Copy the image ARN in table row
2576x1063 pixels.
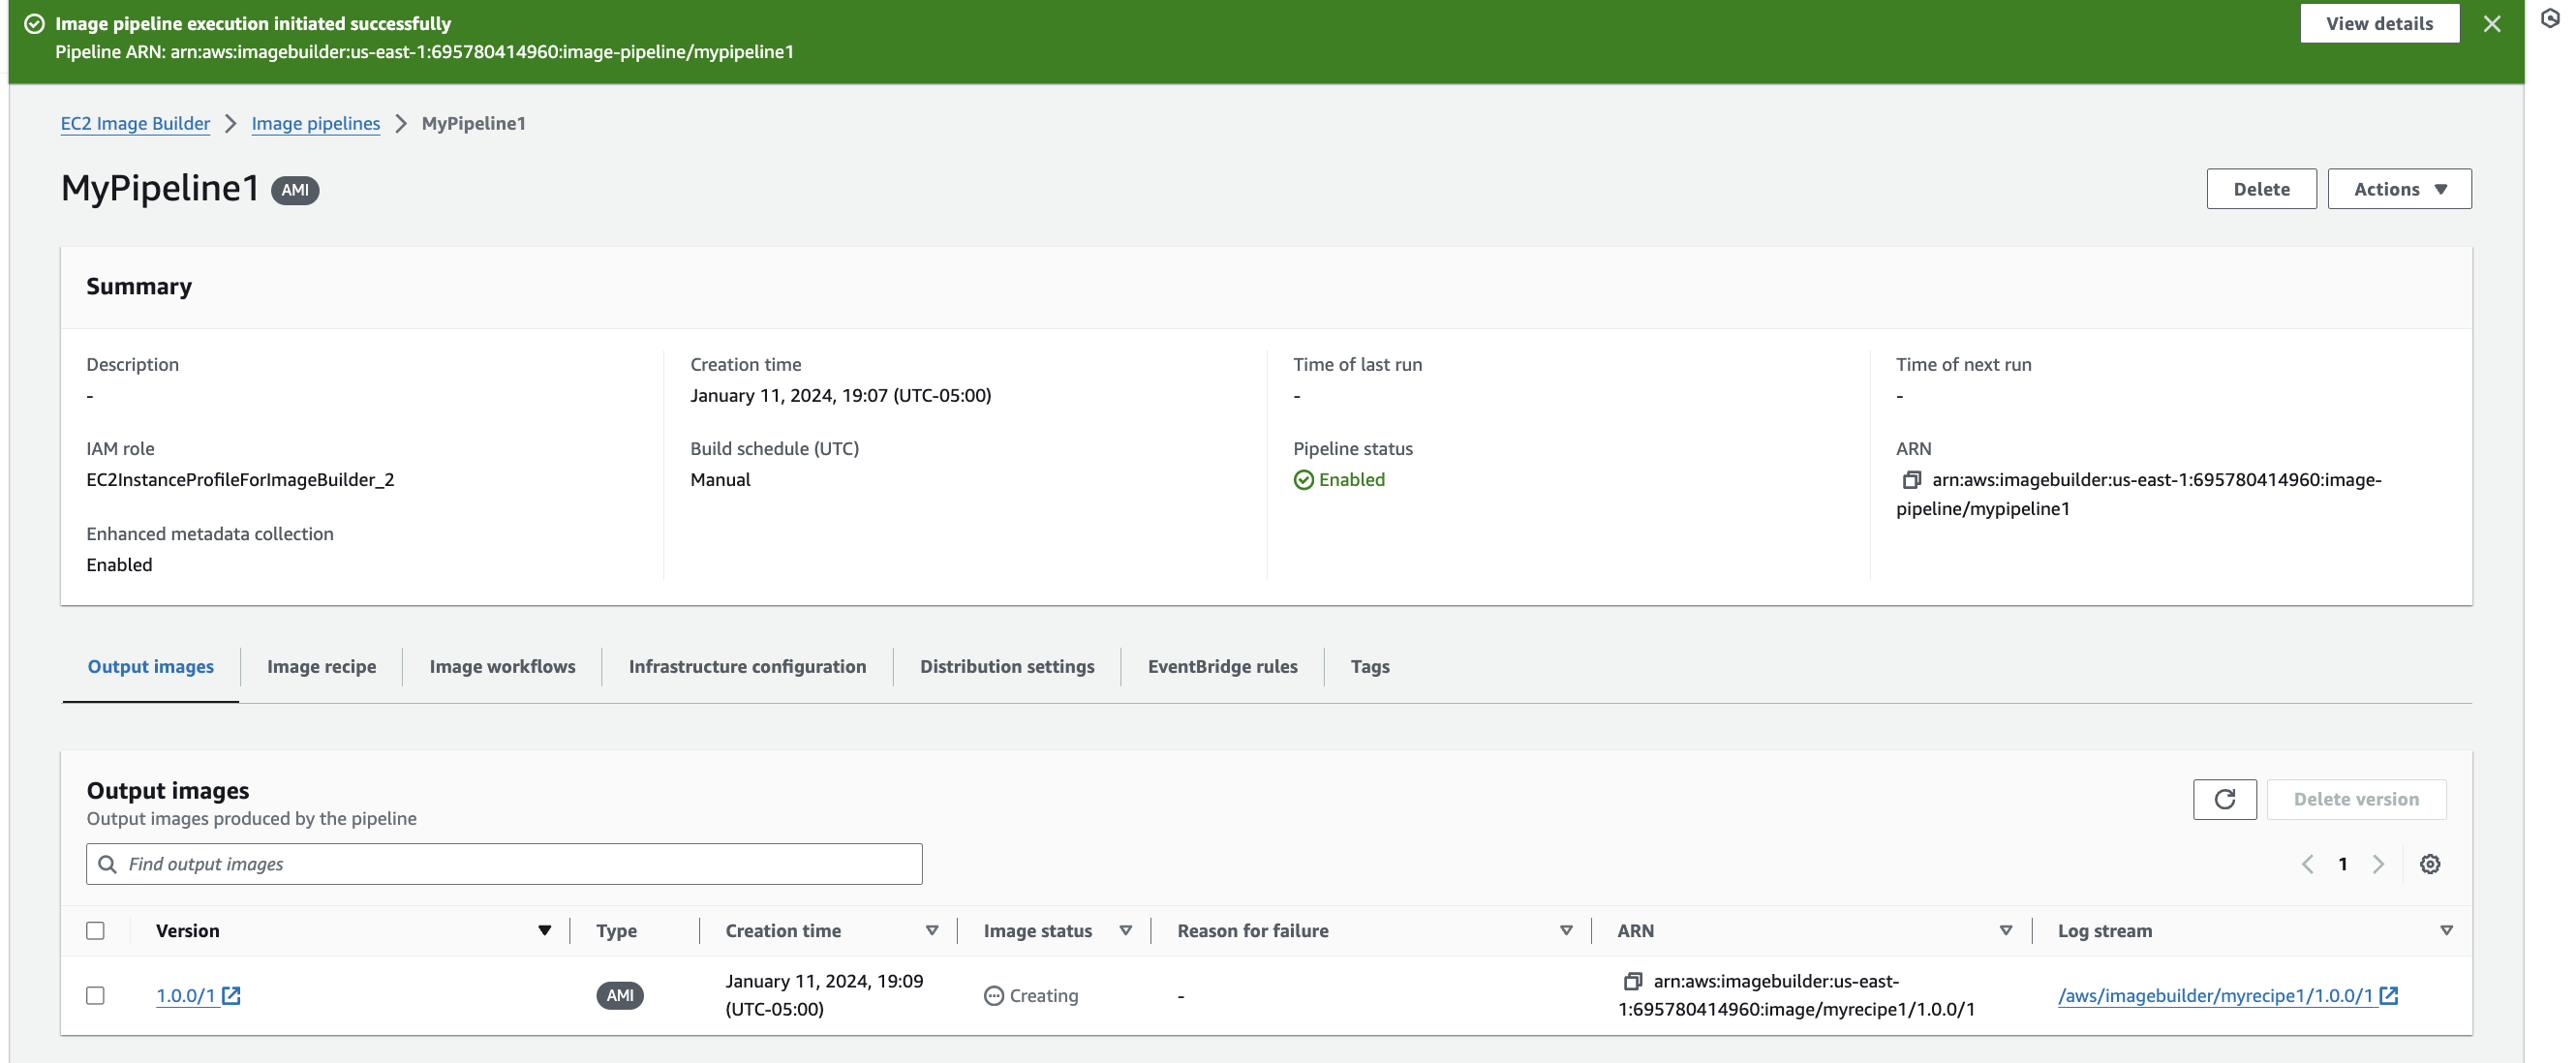[1632, 981]
